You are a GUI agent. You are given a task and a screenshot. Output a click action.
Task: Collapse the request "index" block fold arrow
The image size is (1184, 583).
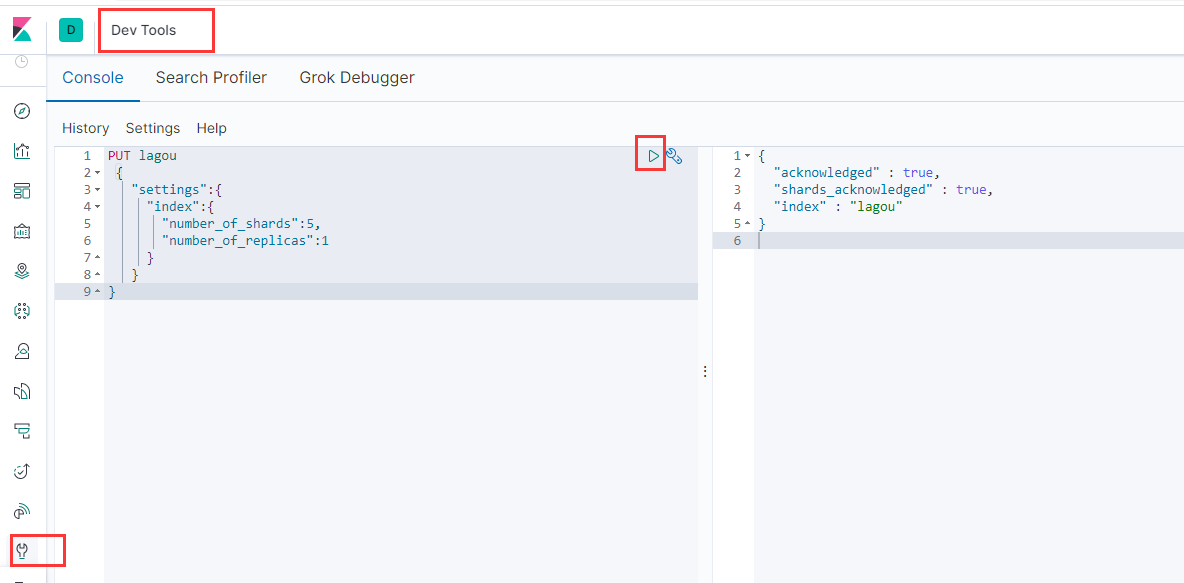[97, 207]
